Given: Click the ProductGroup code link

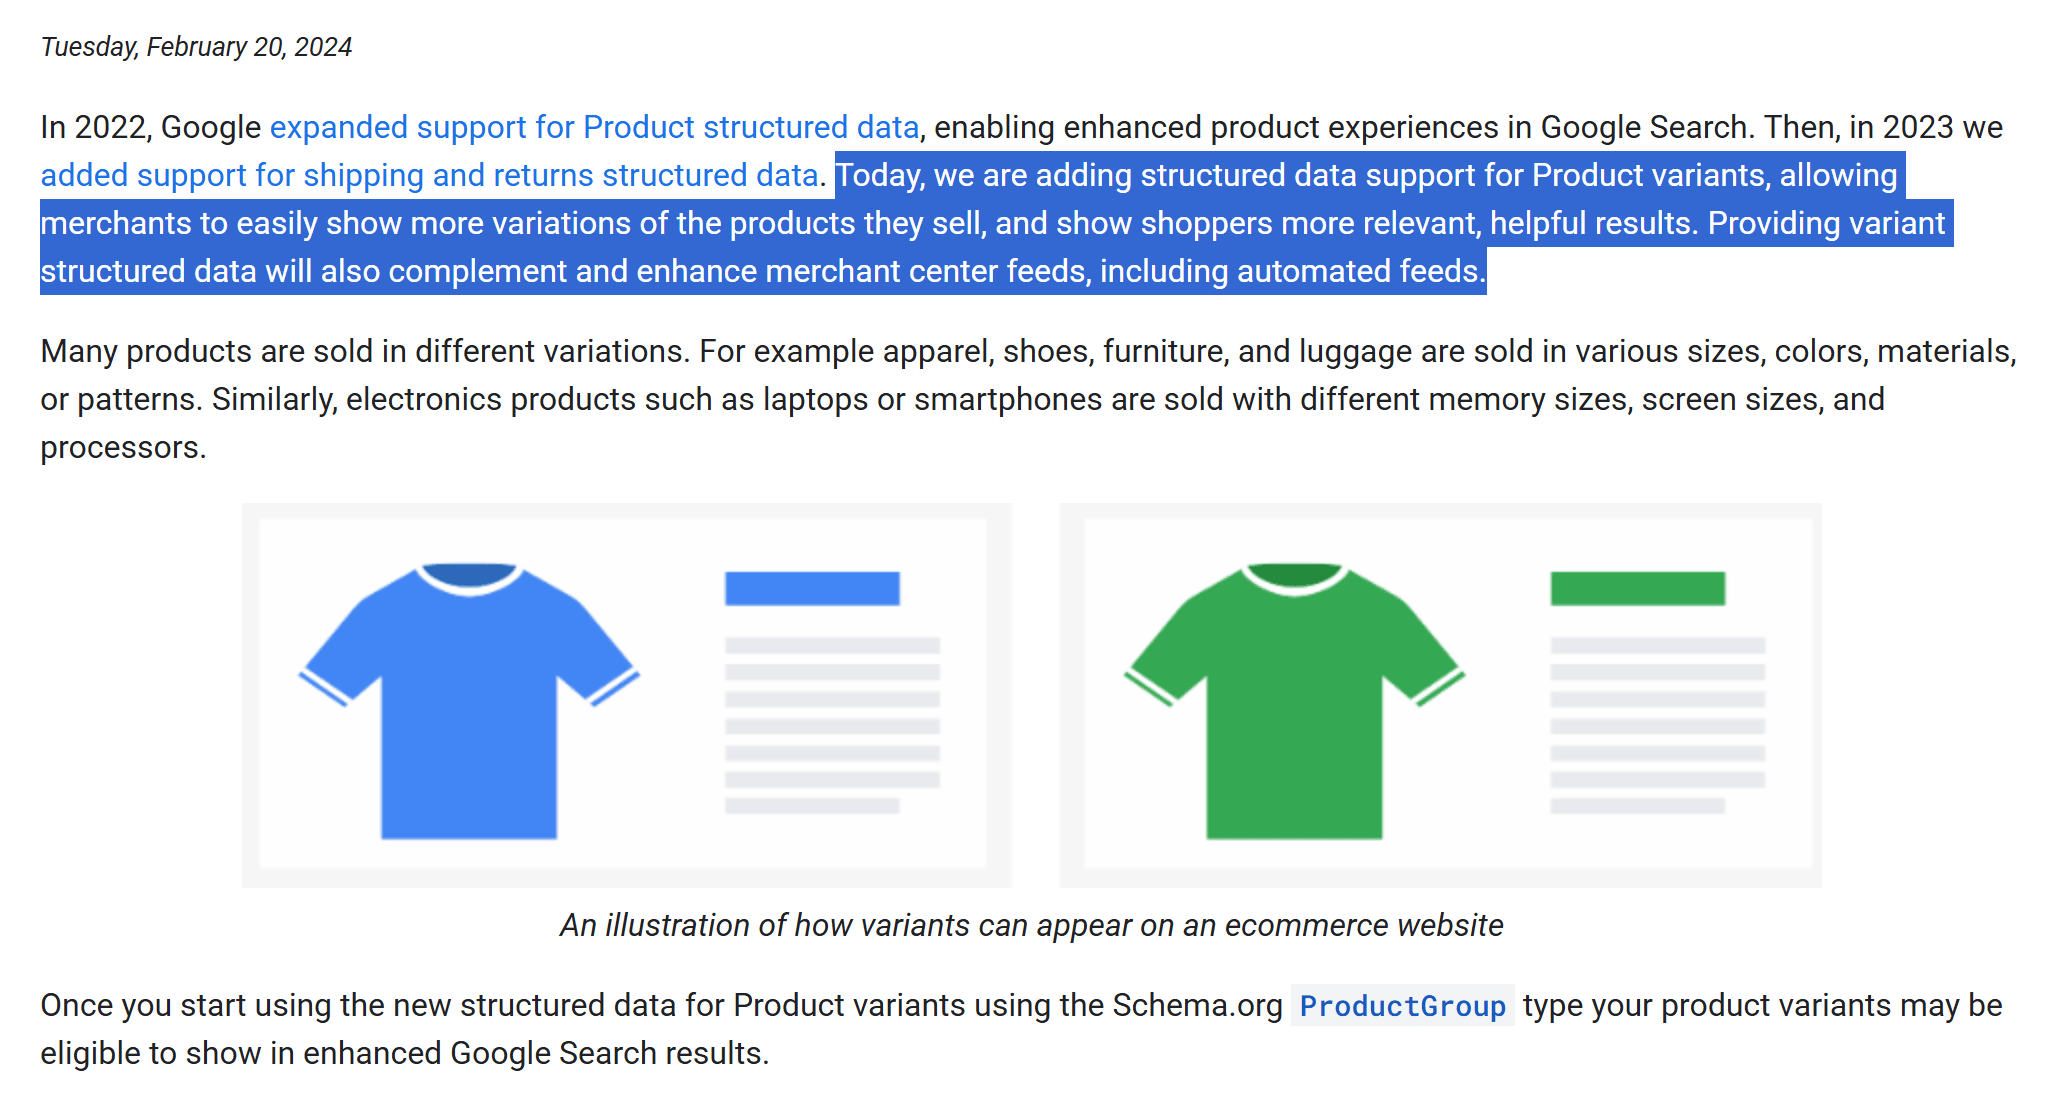Looking at the screenshot, I should coord(1402,1006).
